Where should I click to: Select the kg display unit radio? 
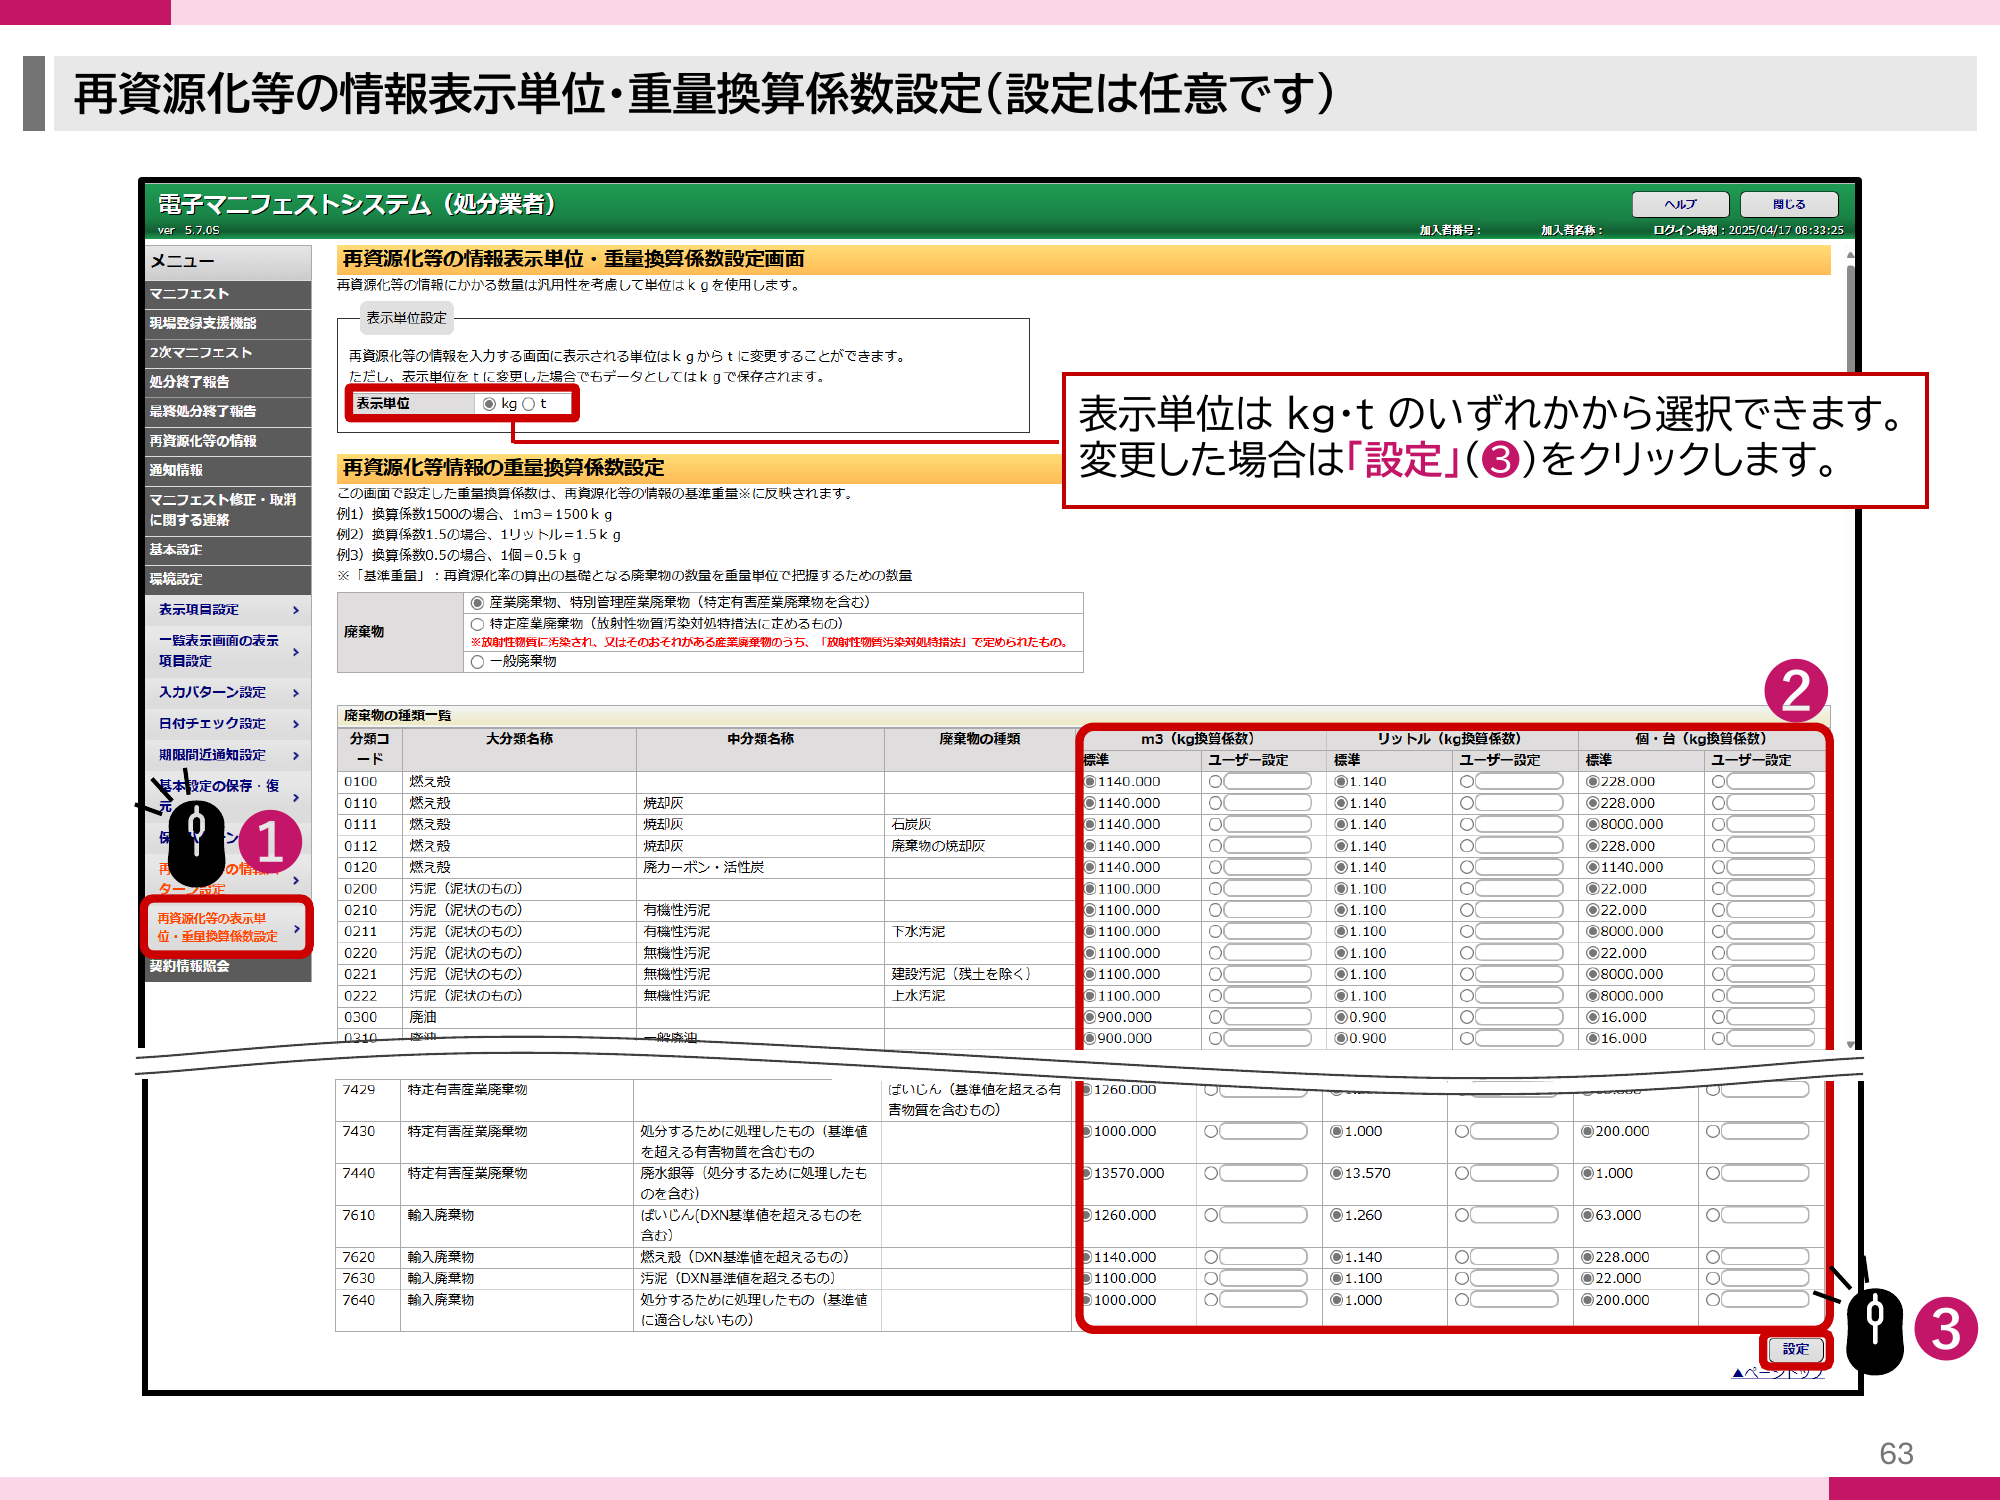[489, 404]
